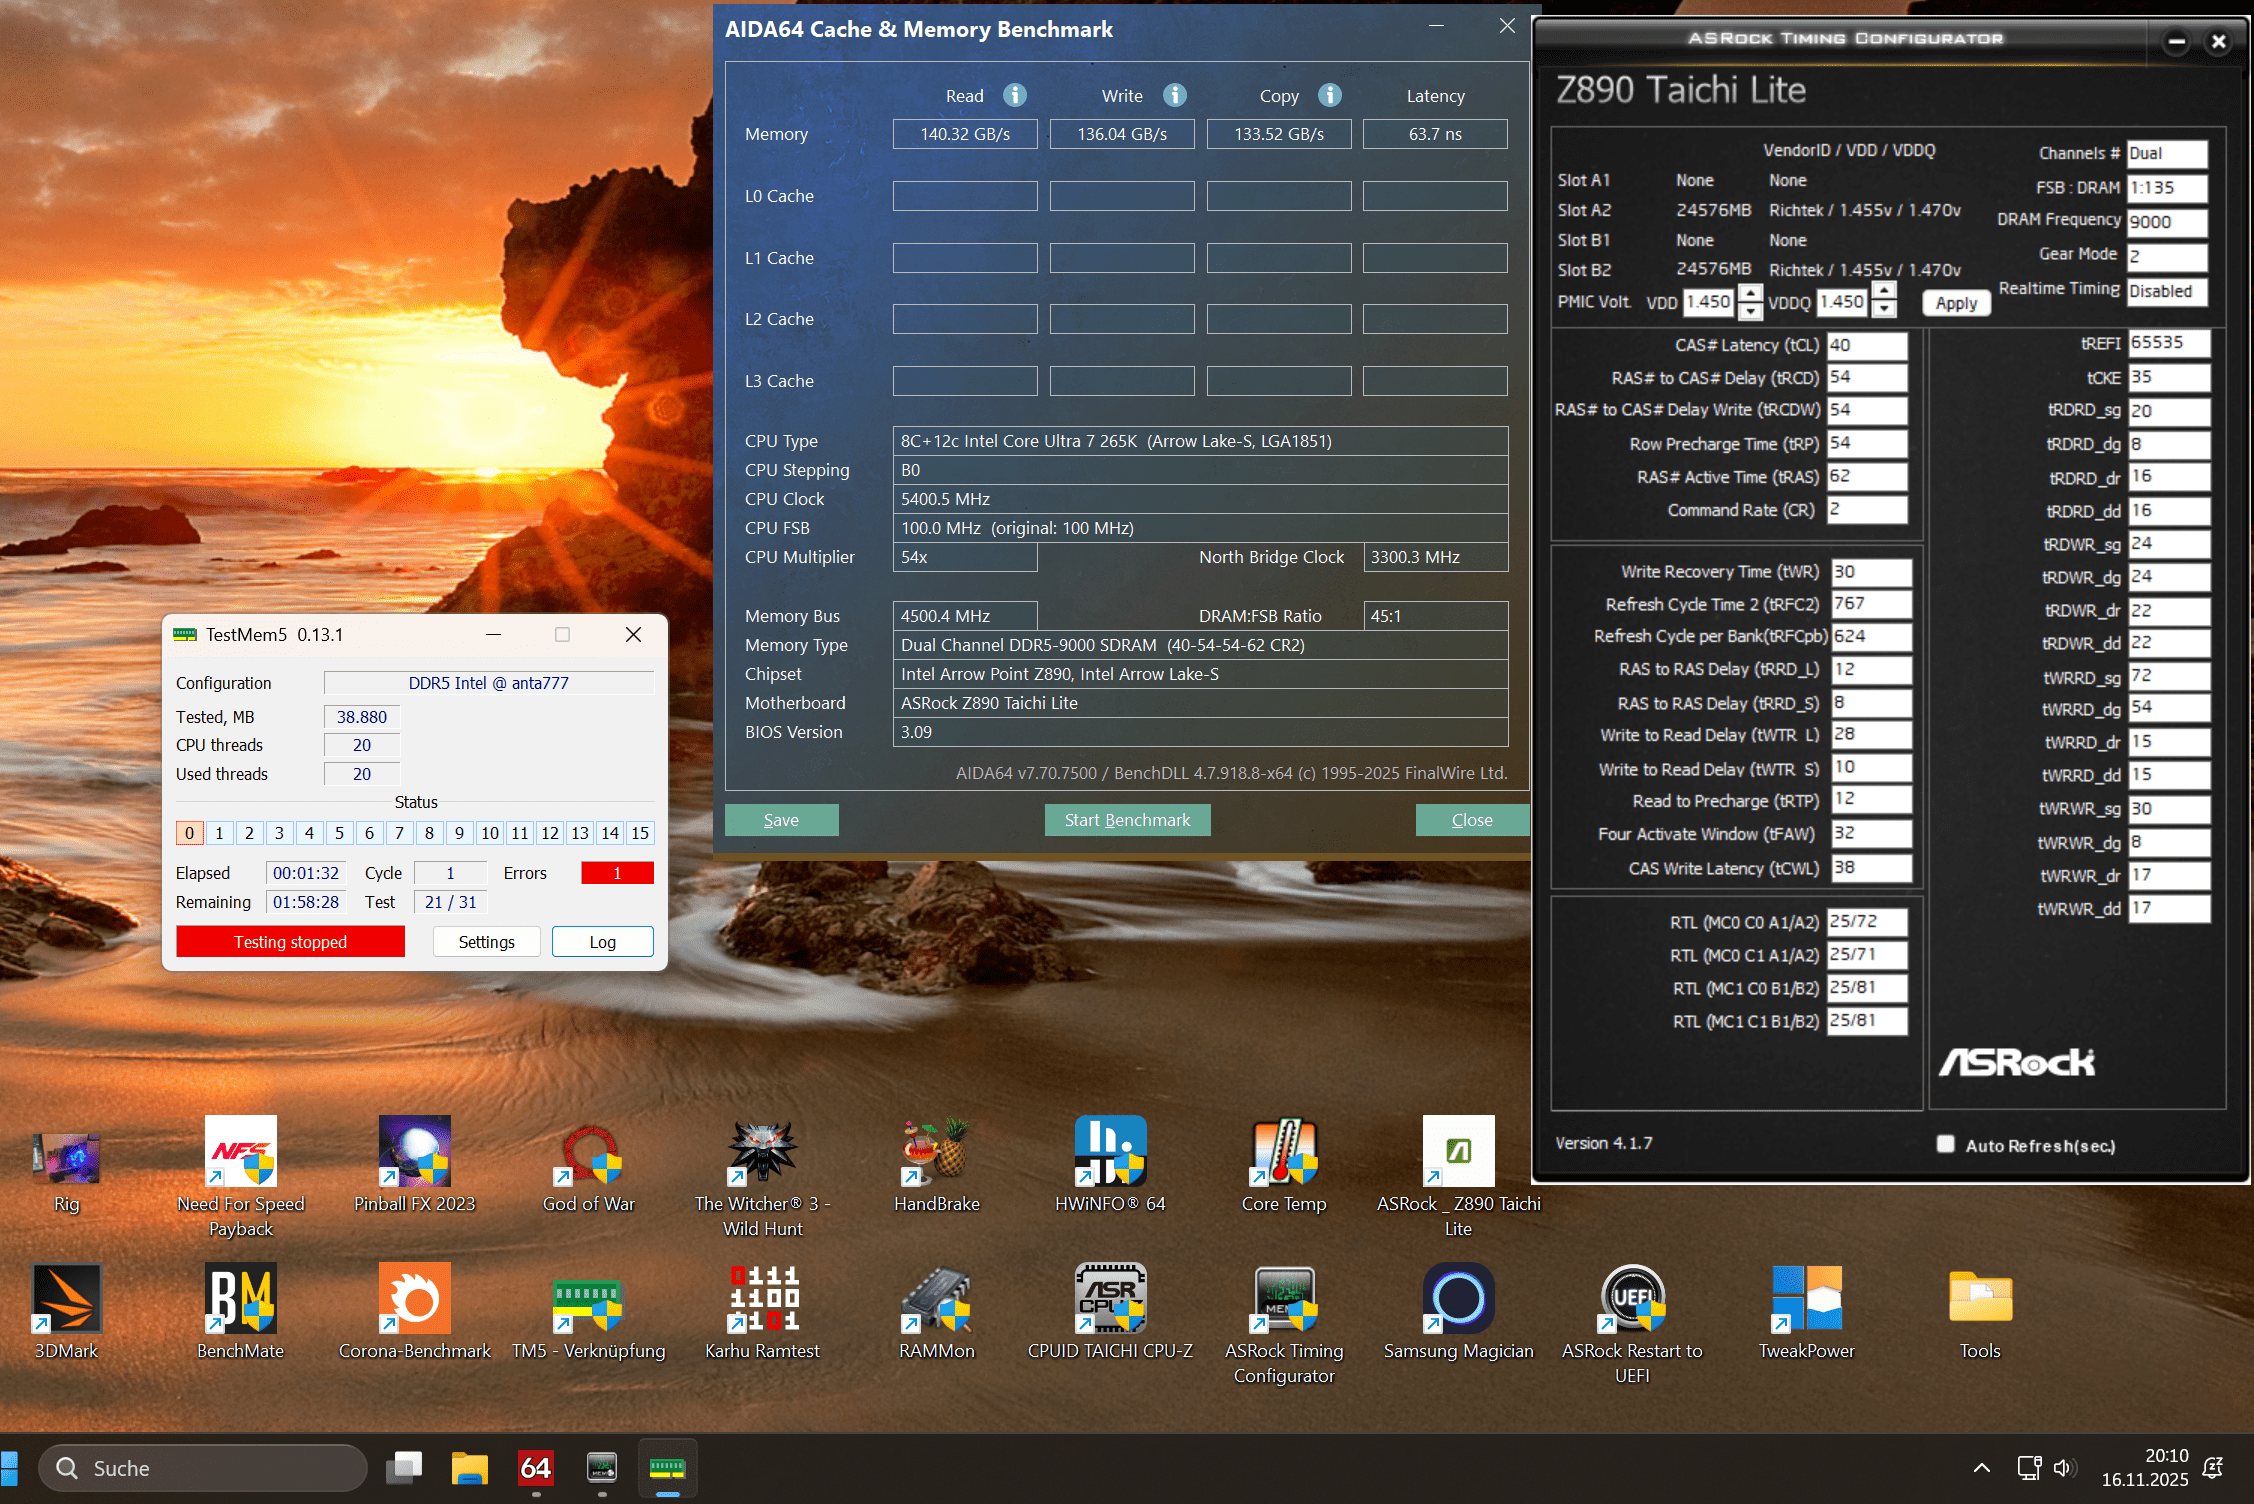
Task: Select thread 0 status box in TestMem5
Action: click(189, 833)
